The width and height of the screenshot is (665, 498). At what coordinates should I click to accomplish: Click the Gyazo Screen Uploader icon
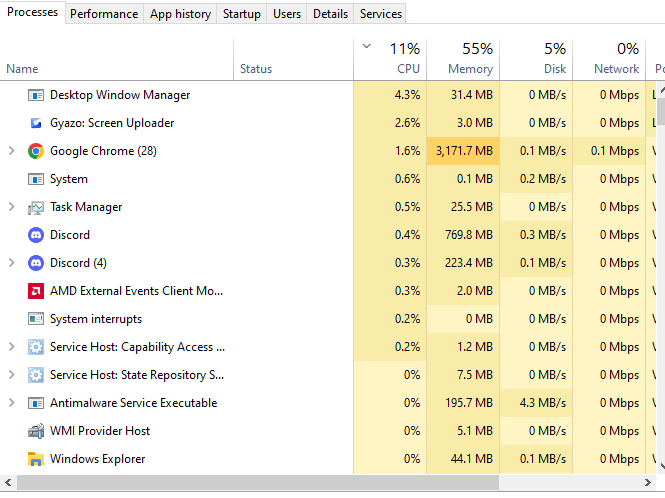click(36, 123)
